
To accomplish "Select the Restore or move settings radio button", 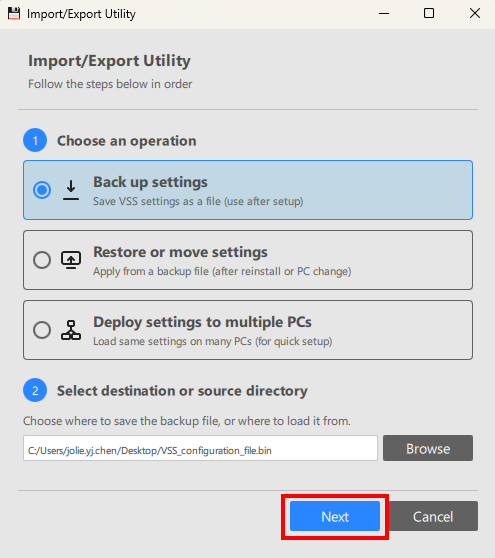I will coord(42,260).
